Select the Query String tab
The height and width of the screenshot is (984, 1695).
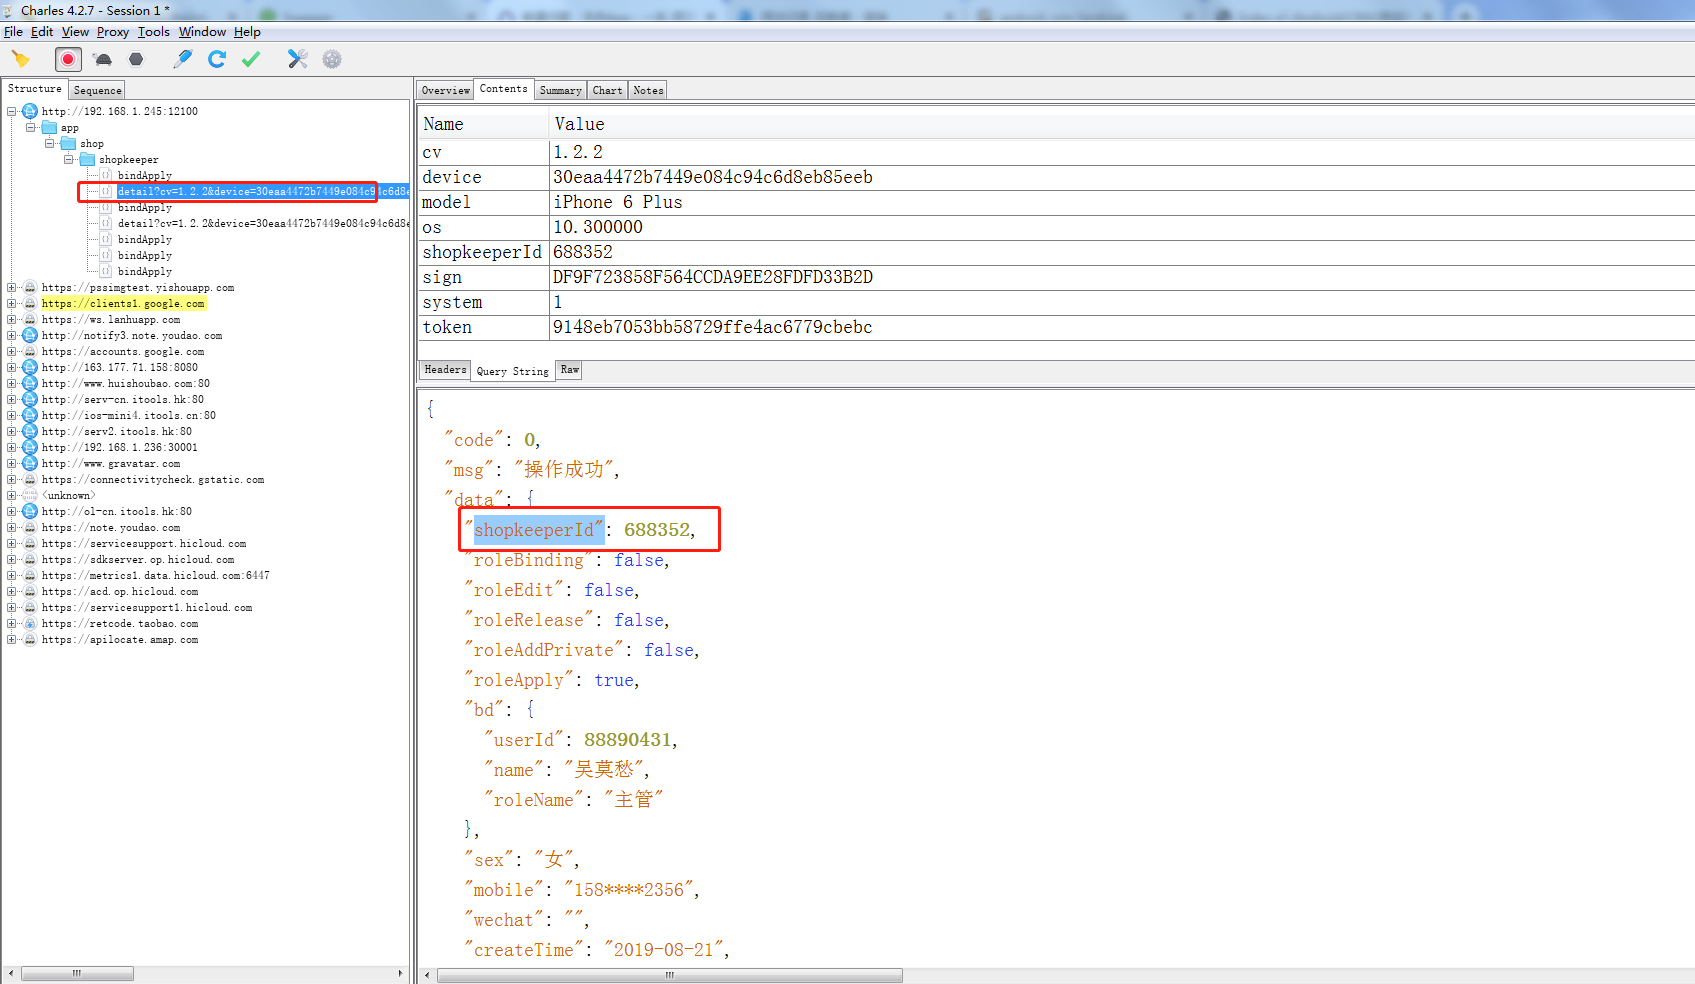tap(512, 371)
